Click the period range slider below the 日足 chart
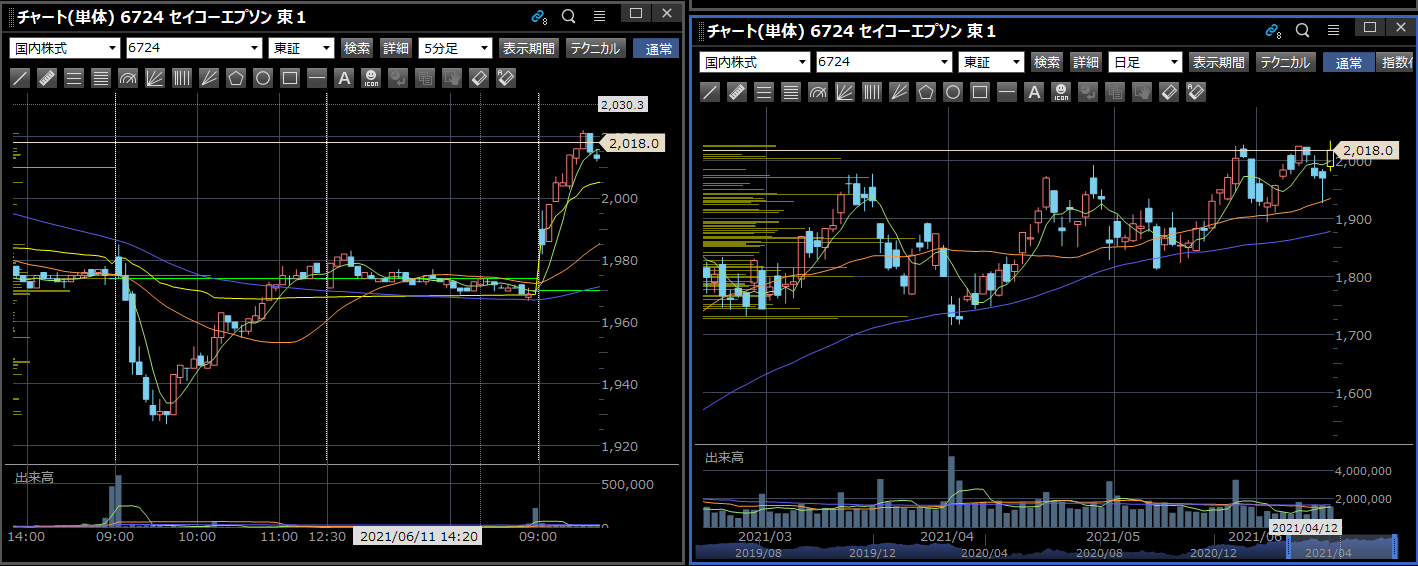 click(1340, 547)
